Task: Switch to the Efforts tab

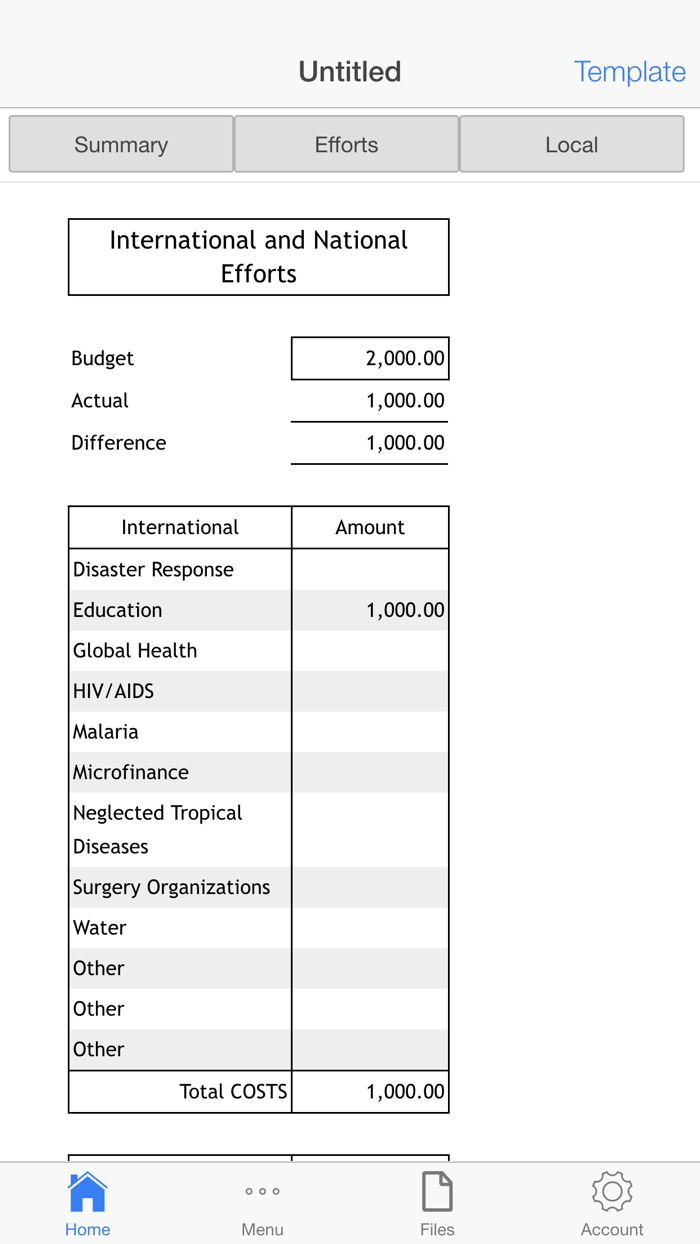Action: 346,144
